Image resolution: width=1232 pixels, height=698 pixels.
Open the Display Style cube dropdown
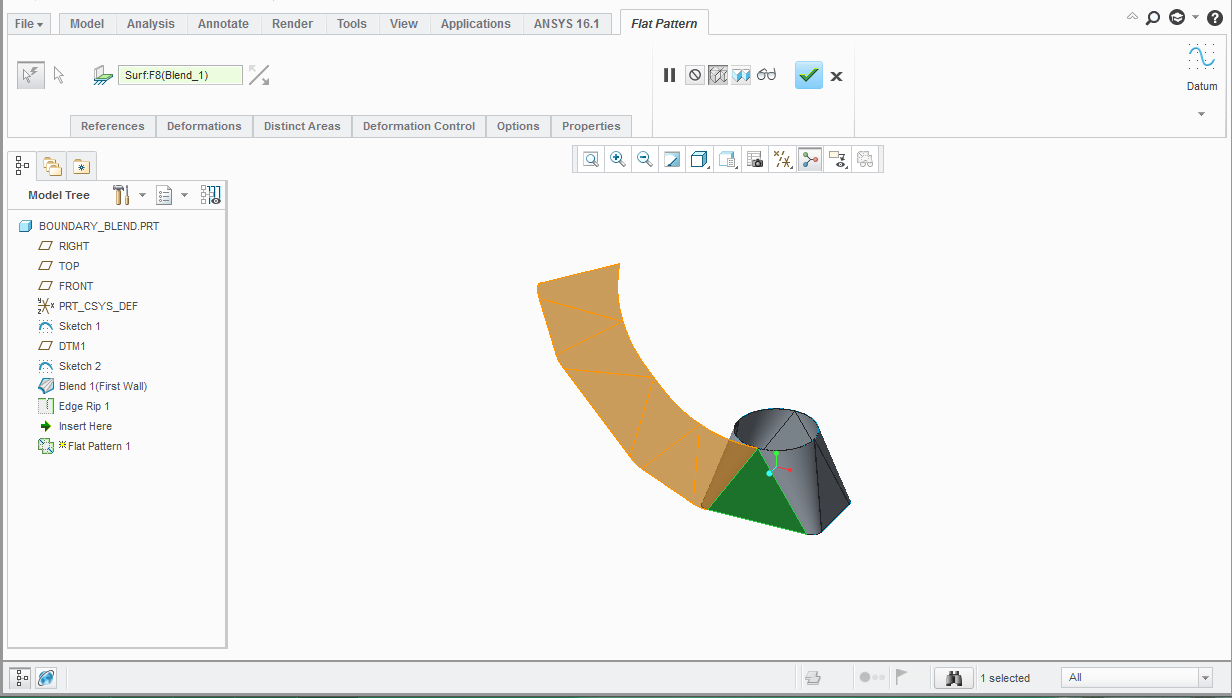coord(700,159)
